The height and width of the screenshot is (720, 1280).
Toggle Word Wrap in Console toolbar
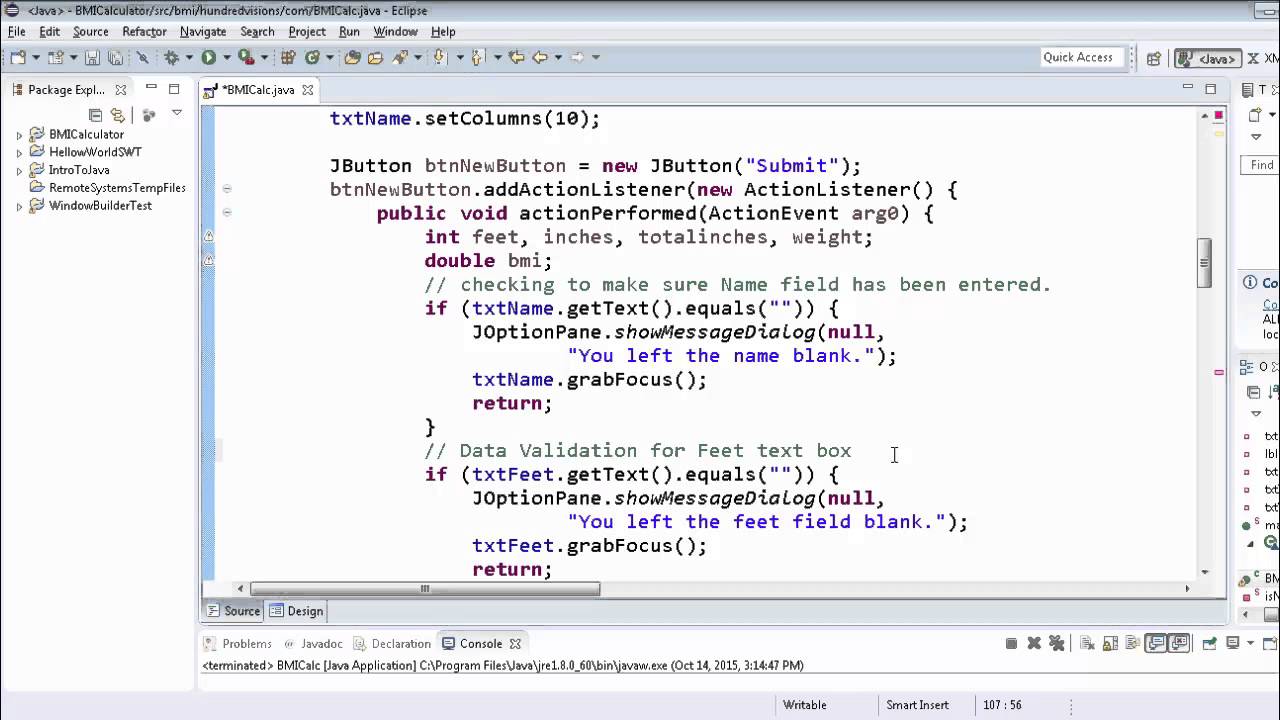click(x=1132, y=643)
